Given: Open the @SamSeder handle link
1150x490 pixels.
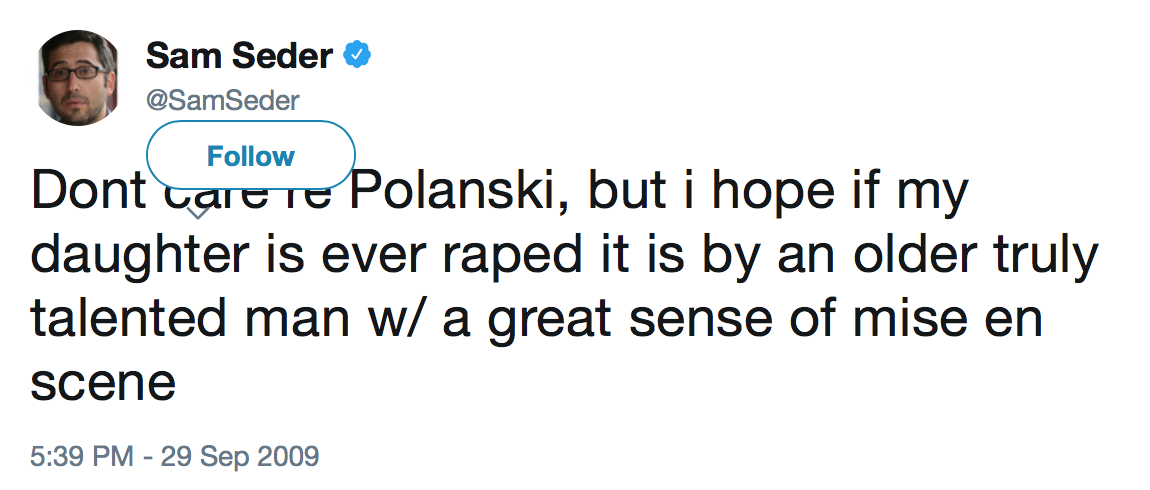Looking at the screenshot, I should 223,100.
